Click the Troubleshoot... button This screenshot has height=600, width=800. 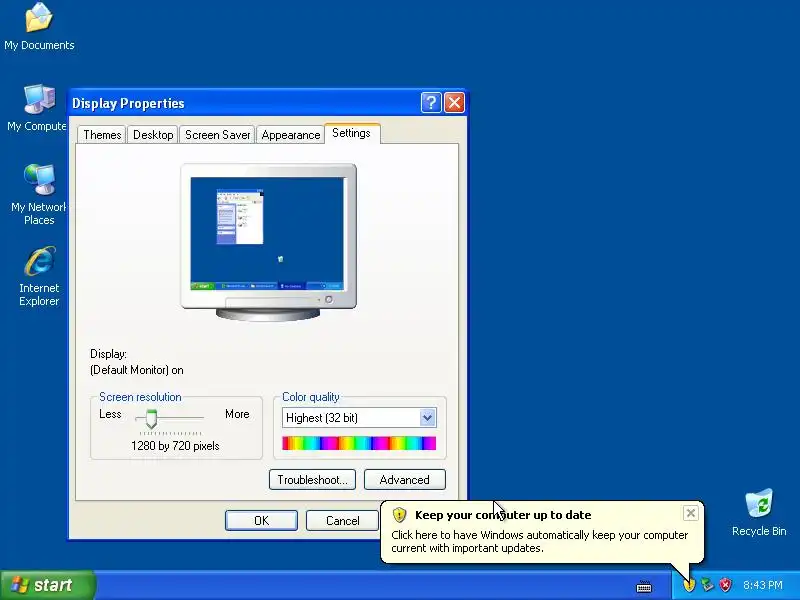click(x=312, y=480)
